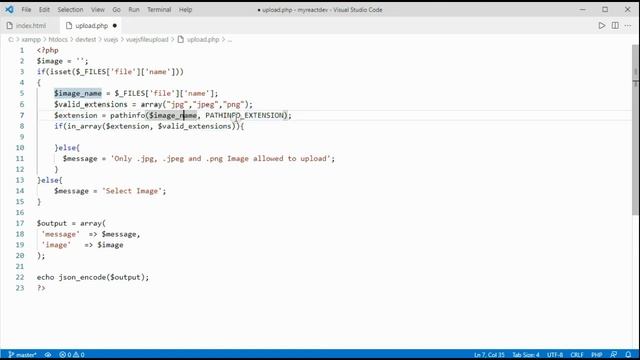Screen dimensions: 640x360
Task: Click the master branch indicator
Action: 22,355
